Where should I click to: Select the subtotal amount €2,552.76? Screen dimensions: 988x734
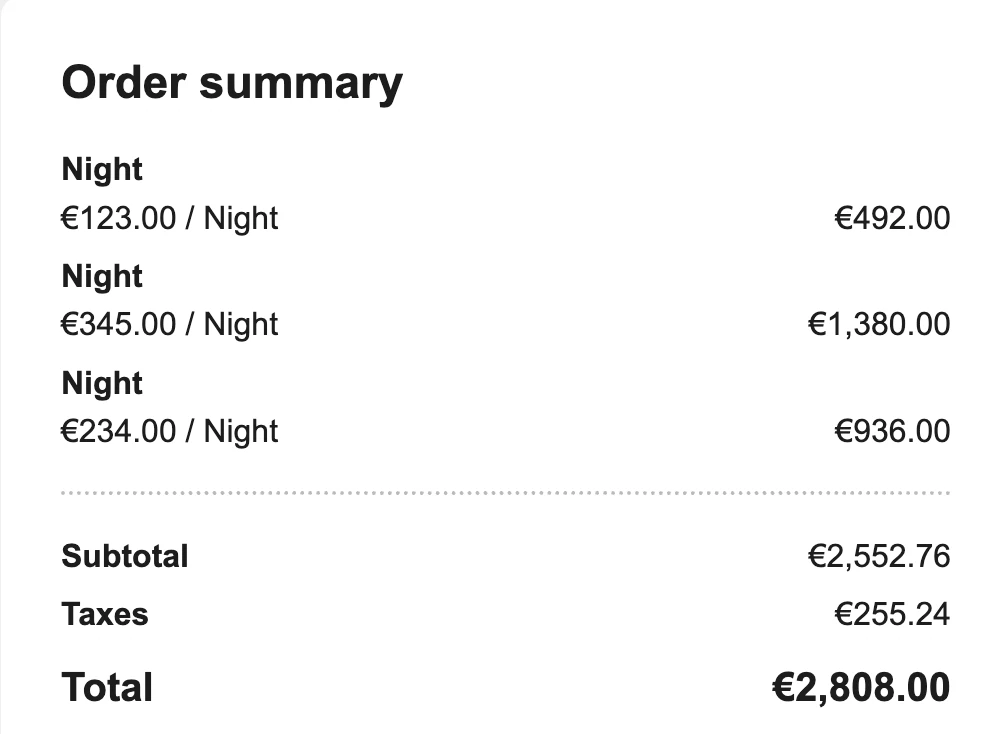878,556
